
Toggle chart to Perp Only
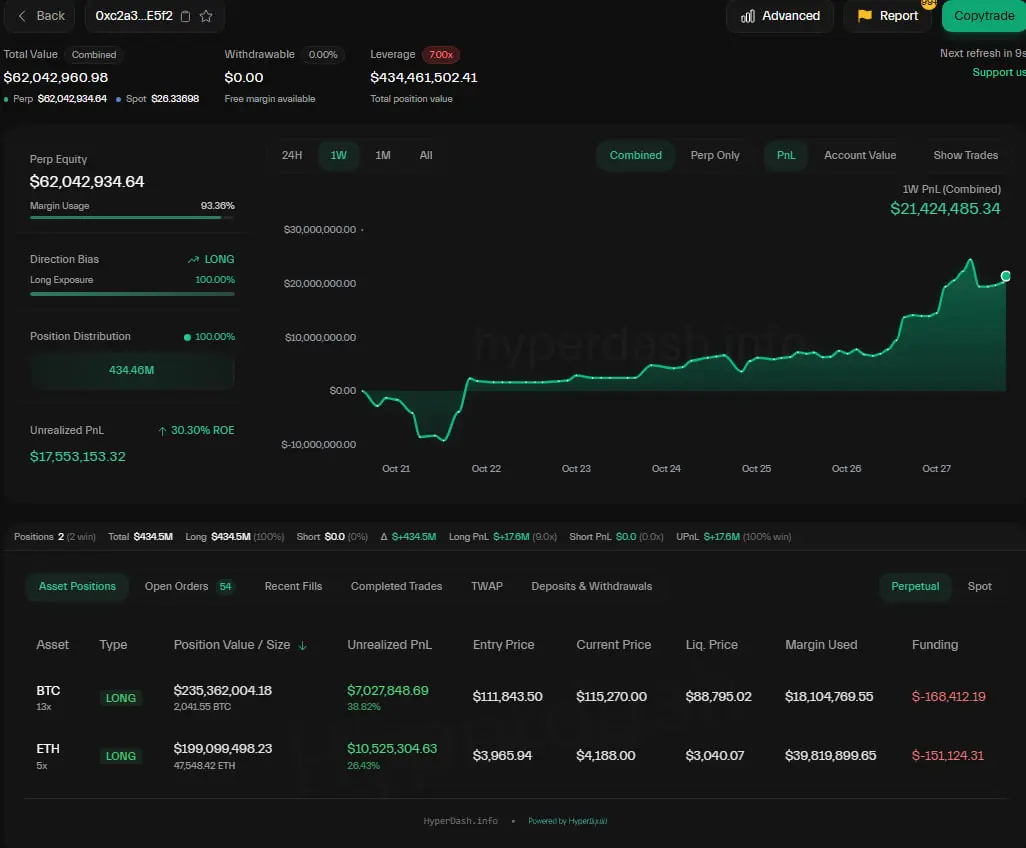tap(715, 155)
